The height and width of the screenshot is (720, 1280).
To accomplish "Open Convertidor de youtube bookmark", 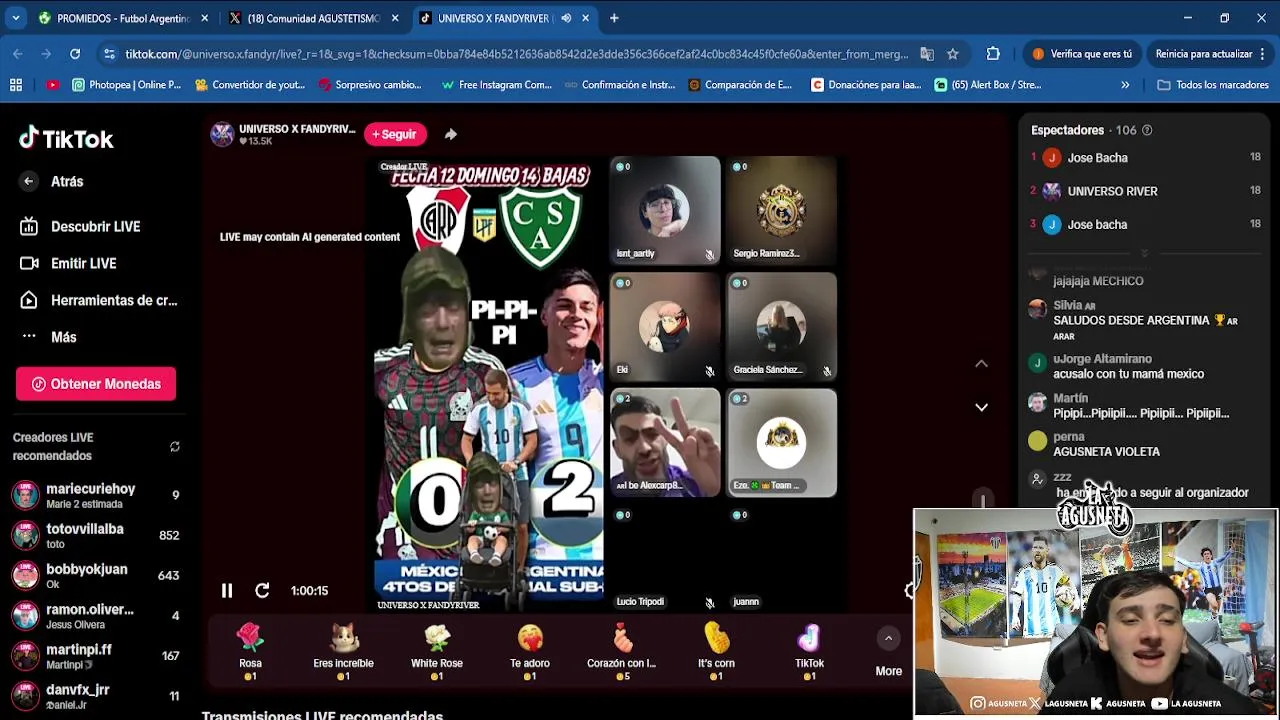I will pyautogui.click(x=250, y=85).
